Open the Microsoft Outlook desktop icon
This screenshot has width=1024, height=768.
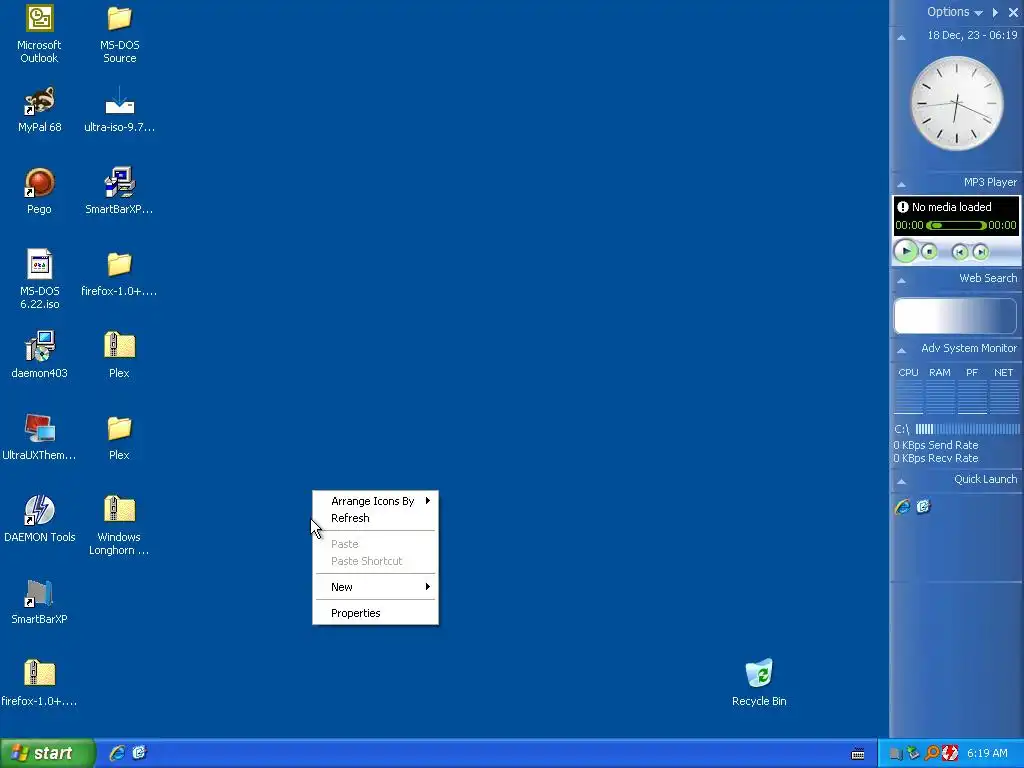[39, 18]
